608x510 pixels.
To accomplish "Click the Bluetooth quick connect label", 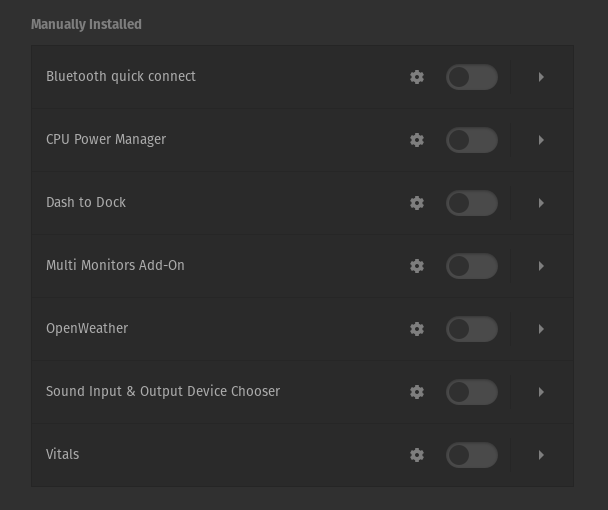I will (x=121, y=77).
